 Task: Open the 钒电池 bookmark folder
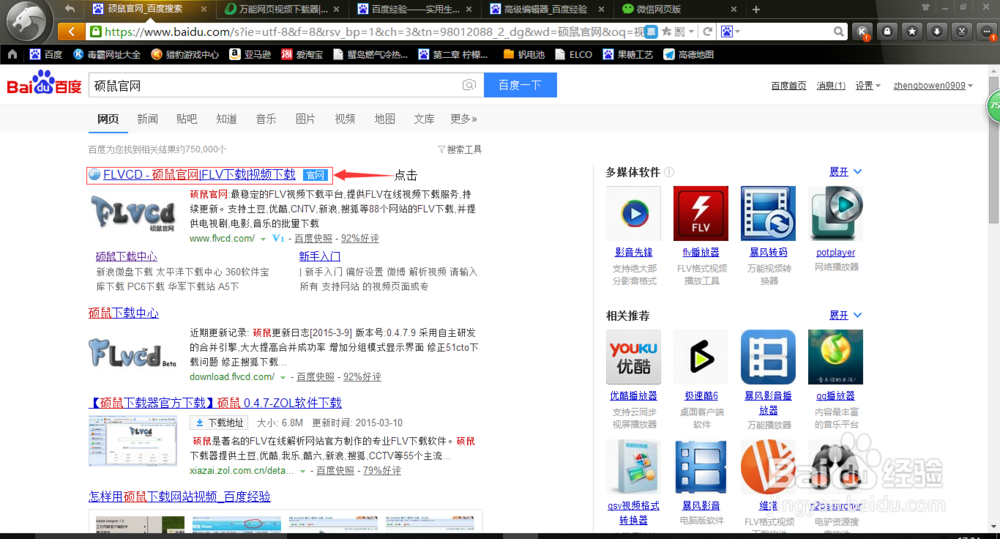click(x=524, y=54)
